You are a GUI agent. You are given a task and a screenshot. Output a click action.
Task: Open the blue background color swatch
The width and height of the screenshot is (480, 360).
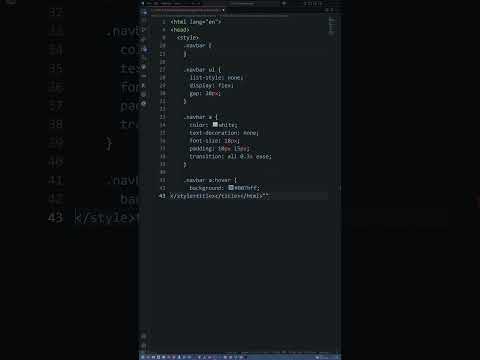pyautogui.click(x=231, y=188)
